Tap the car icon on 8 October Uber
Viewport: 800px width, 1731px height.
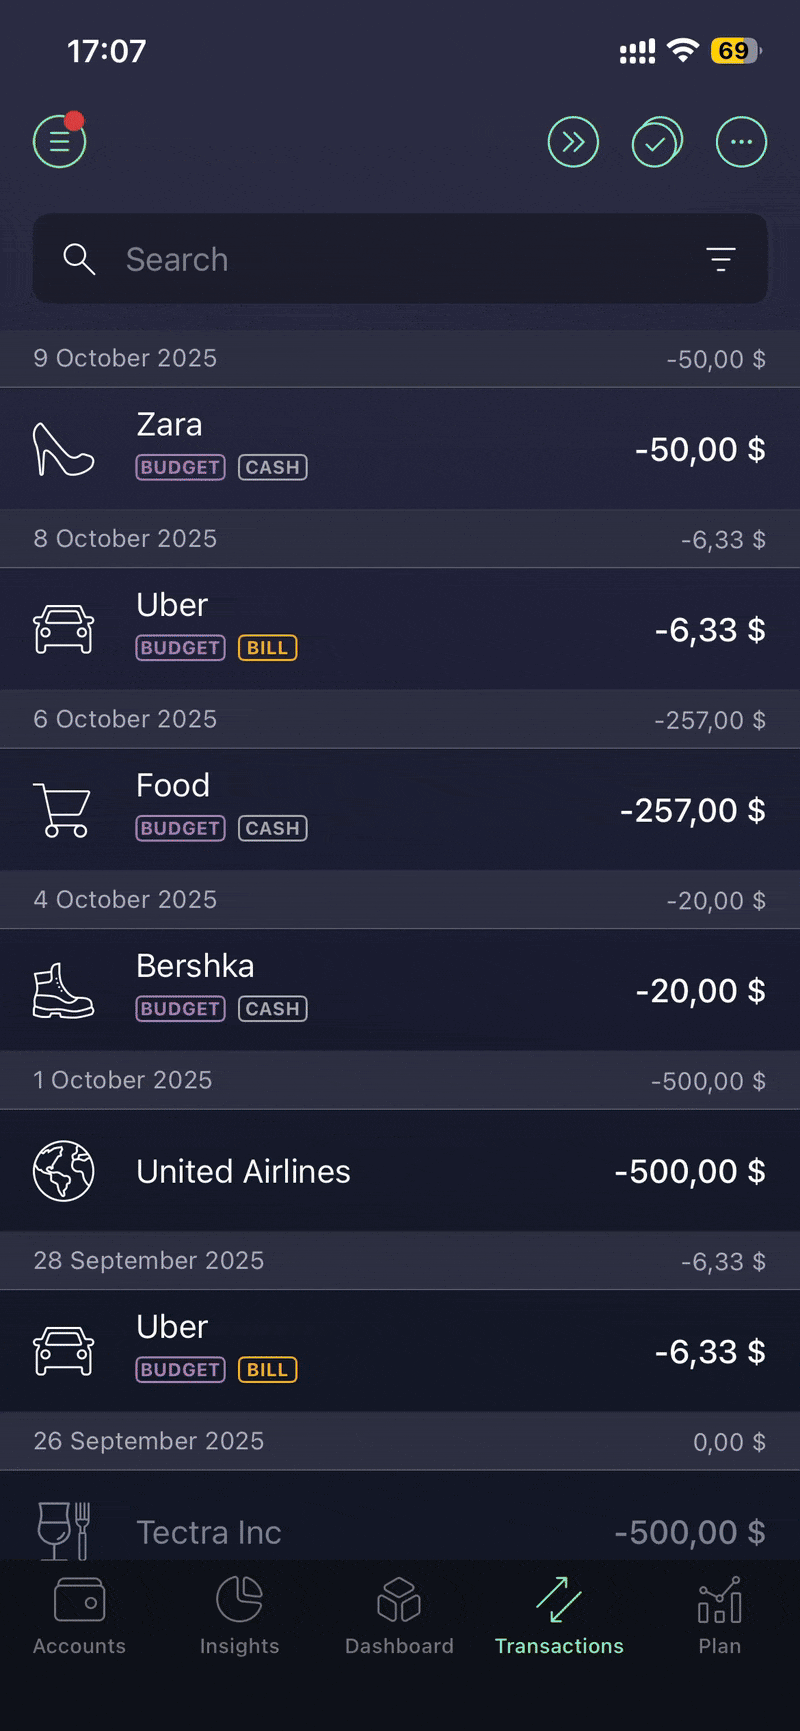[63, 630]
